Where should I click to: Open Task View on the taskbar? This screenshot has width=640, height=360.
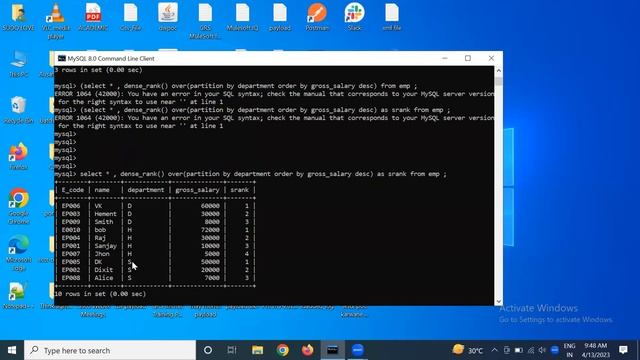(x=232, y=350)
